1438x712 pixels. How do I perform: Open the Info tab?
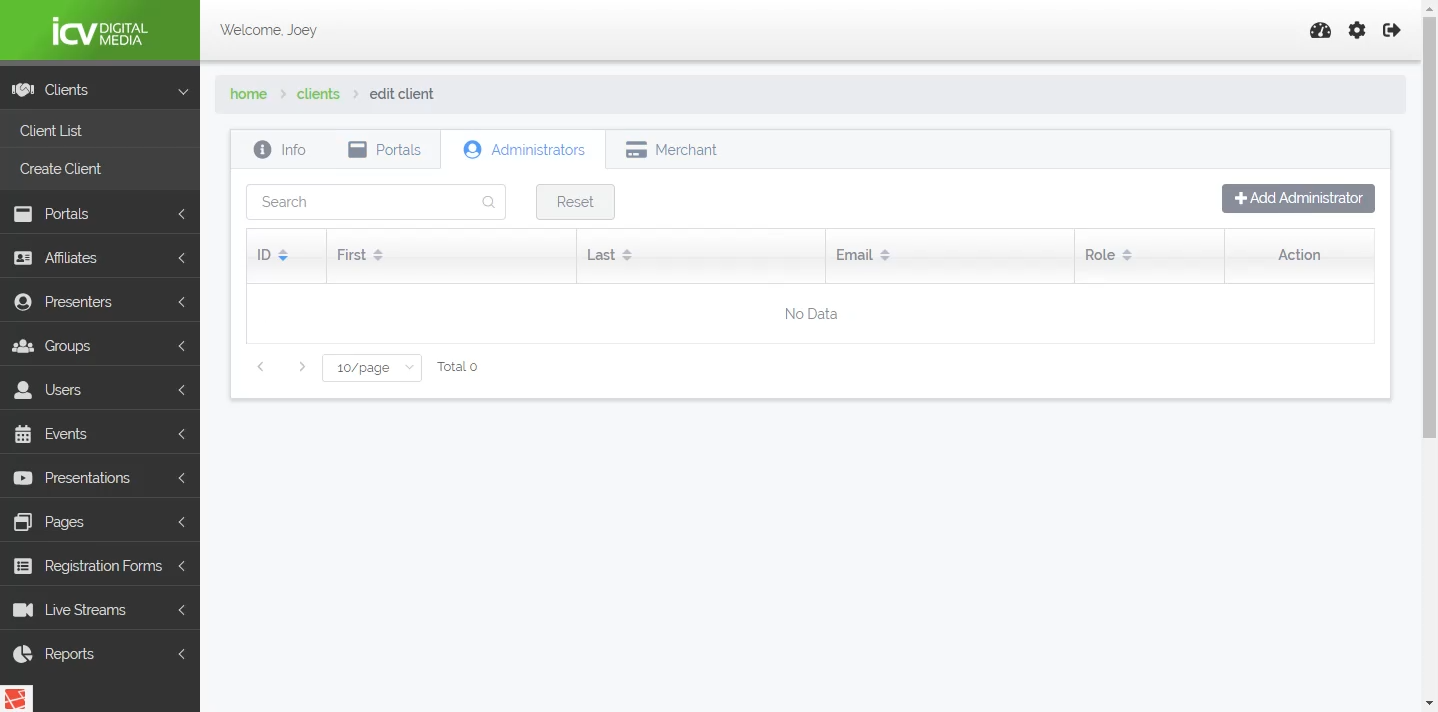[280, 150]
